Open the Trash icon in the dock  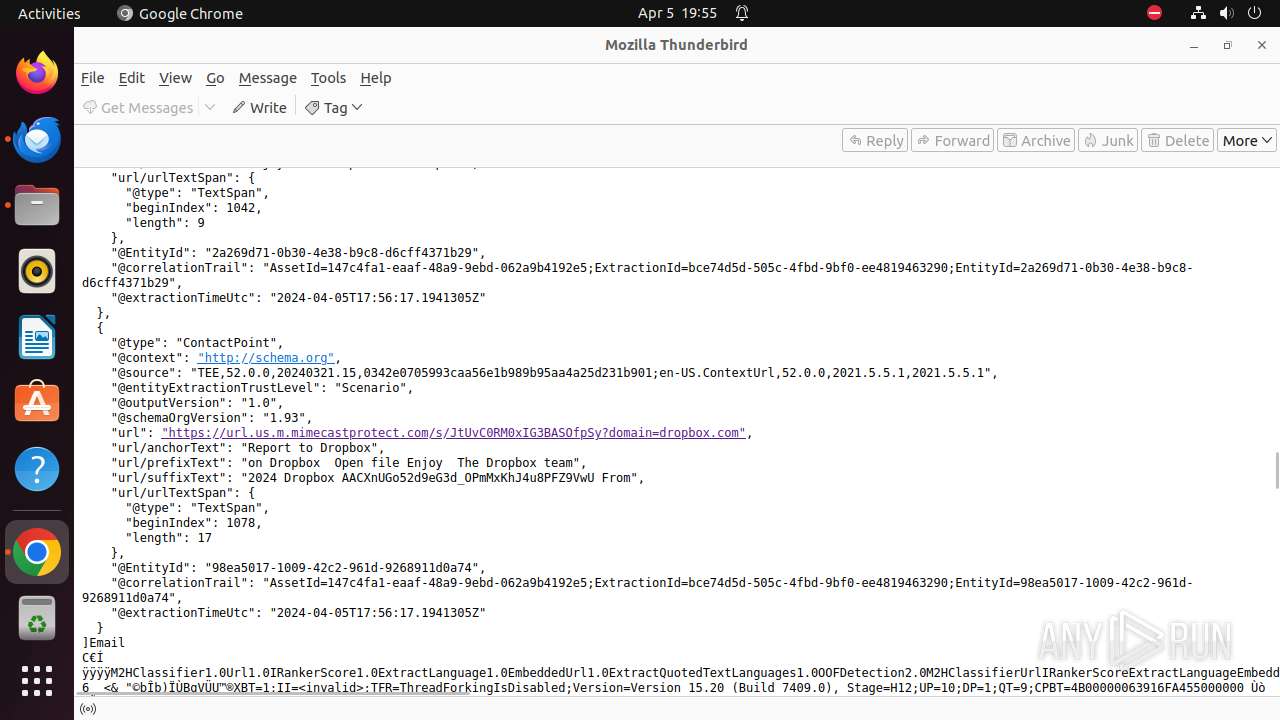37,618
